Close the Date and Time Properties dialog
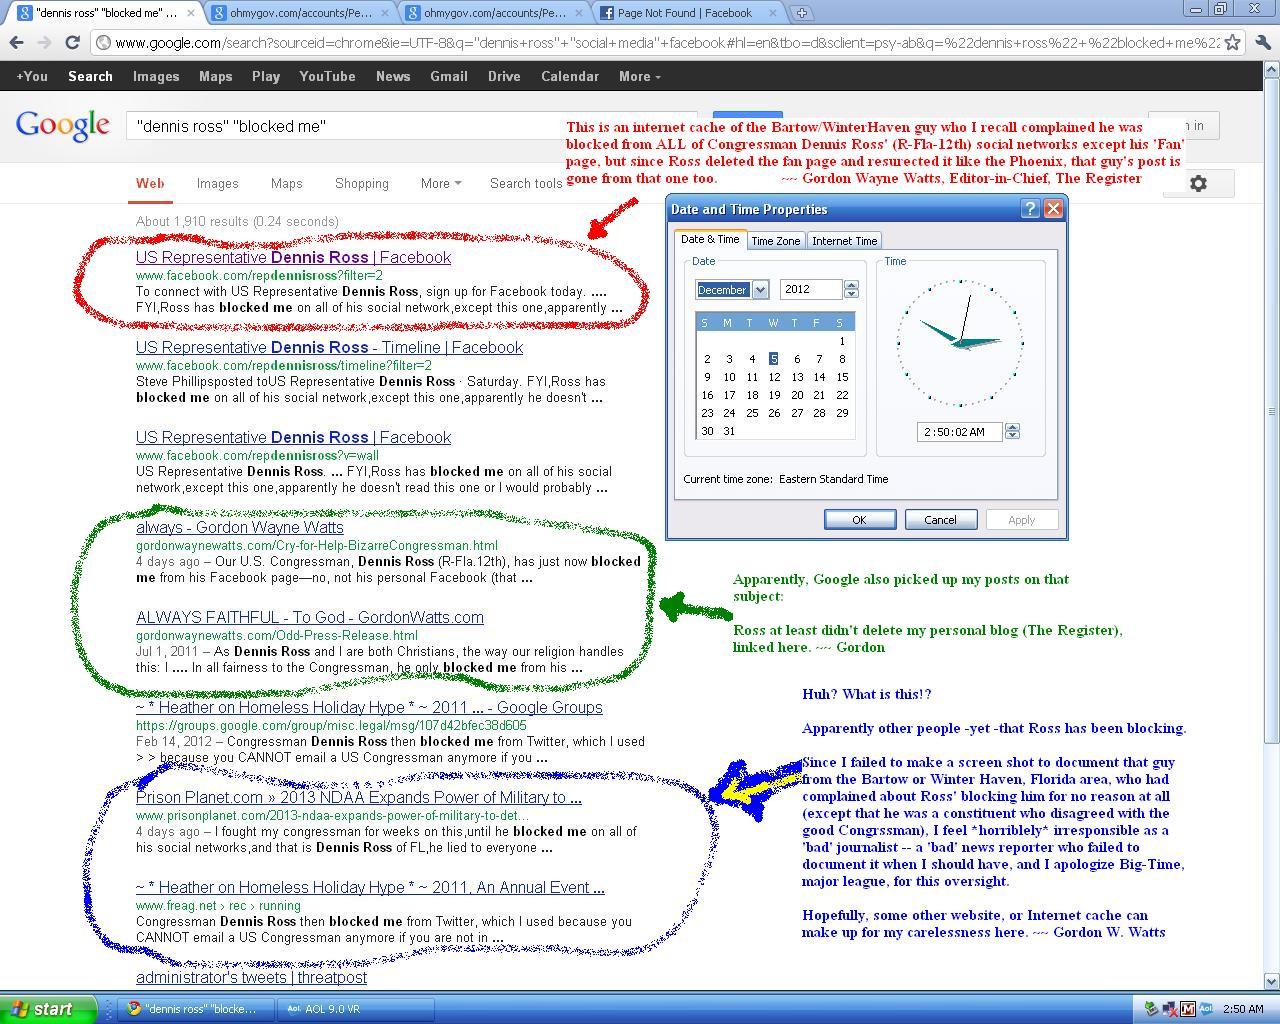Viewport: 1280px width, 1024px height. (x=1053, y=209)
